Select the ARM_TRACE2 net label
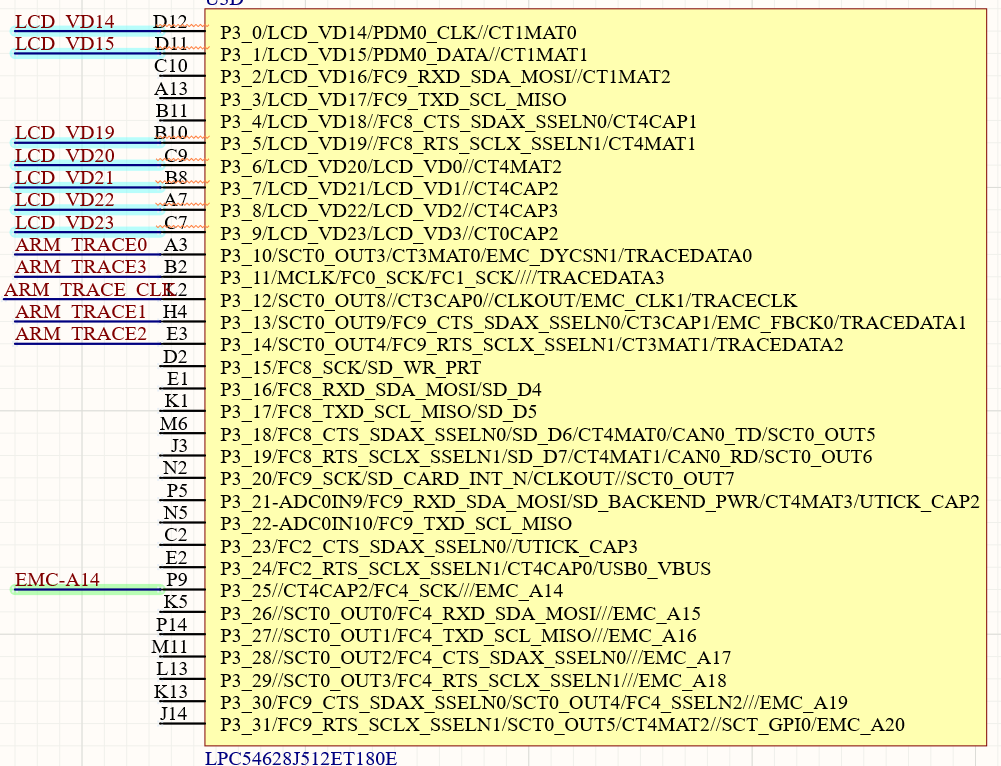Viewport: 1001px width, 766px height. point(80,333)
